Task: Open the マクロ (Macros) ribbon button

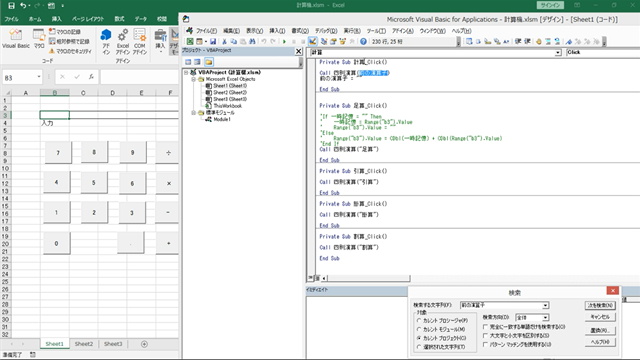Action: 39,39
